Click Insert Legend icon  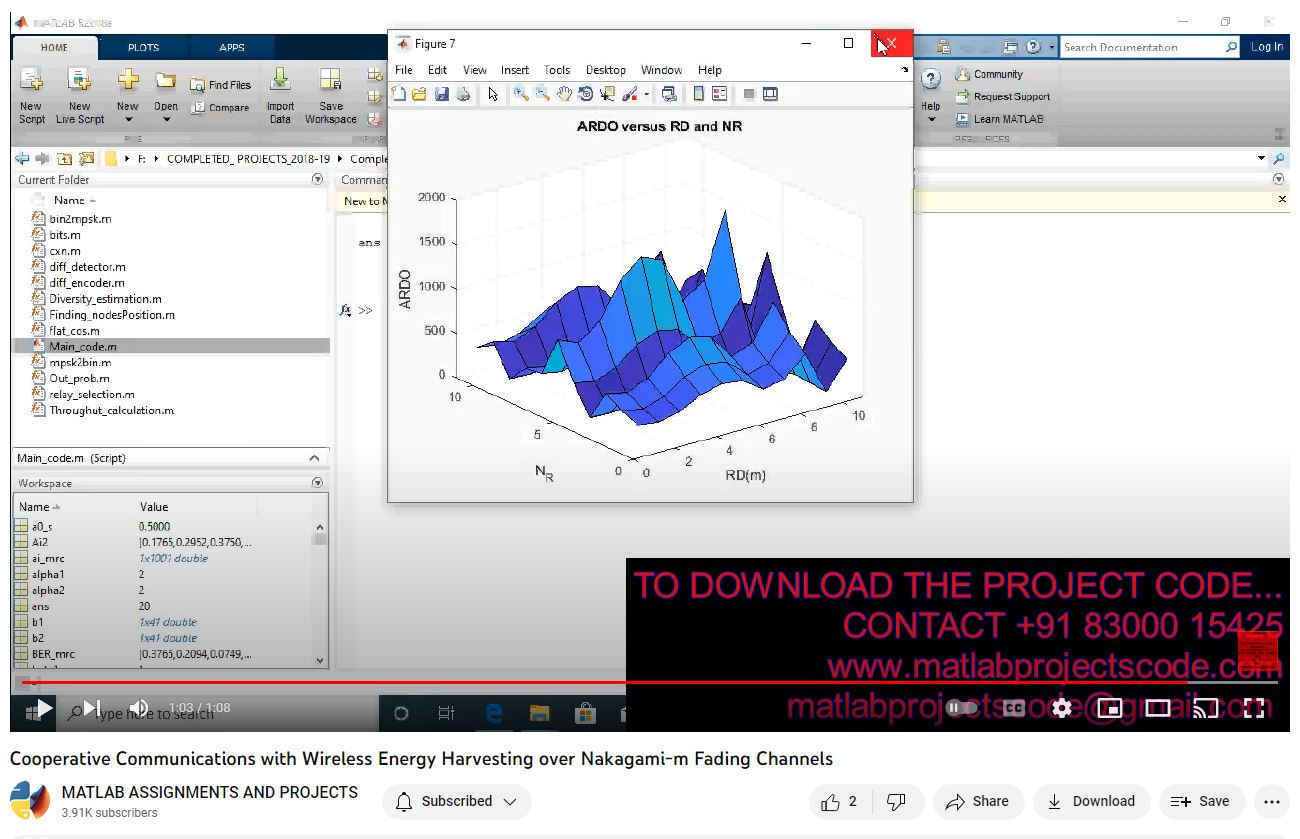tap(720, 94)
